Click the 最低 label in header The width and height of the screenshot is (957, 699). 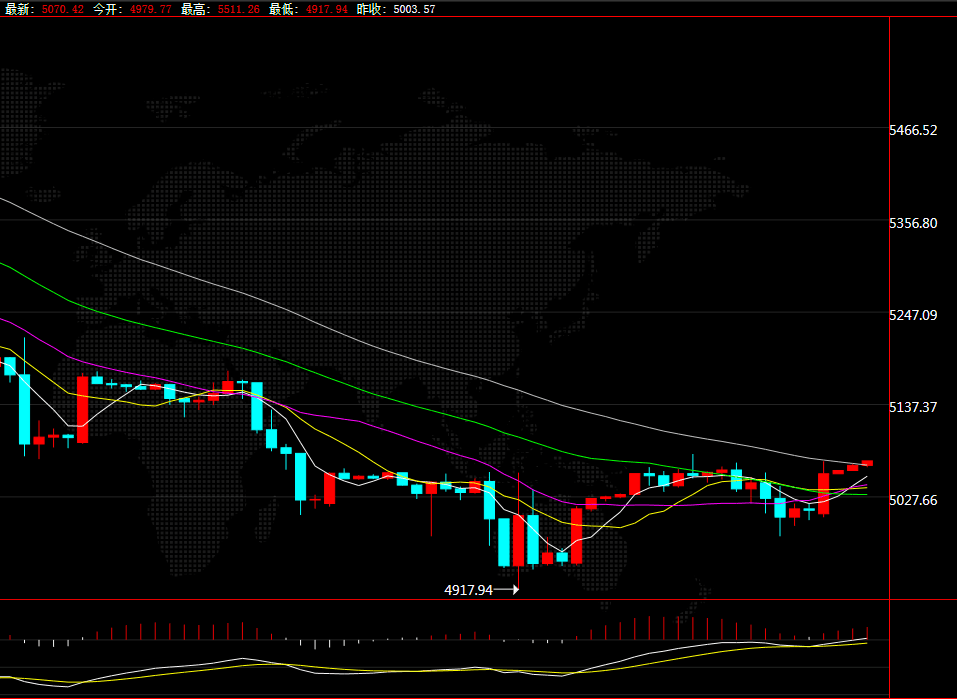click(x=283, y=9)
